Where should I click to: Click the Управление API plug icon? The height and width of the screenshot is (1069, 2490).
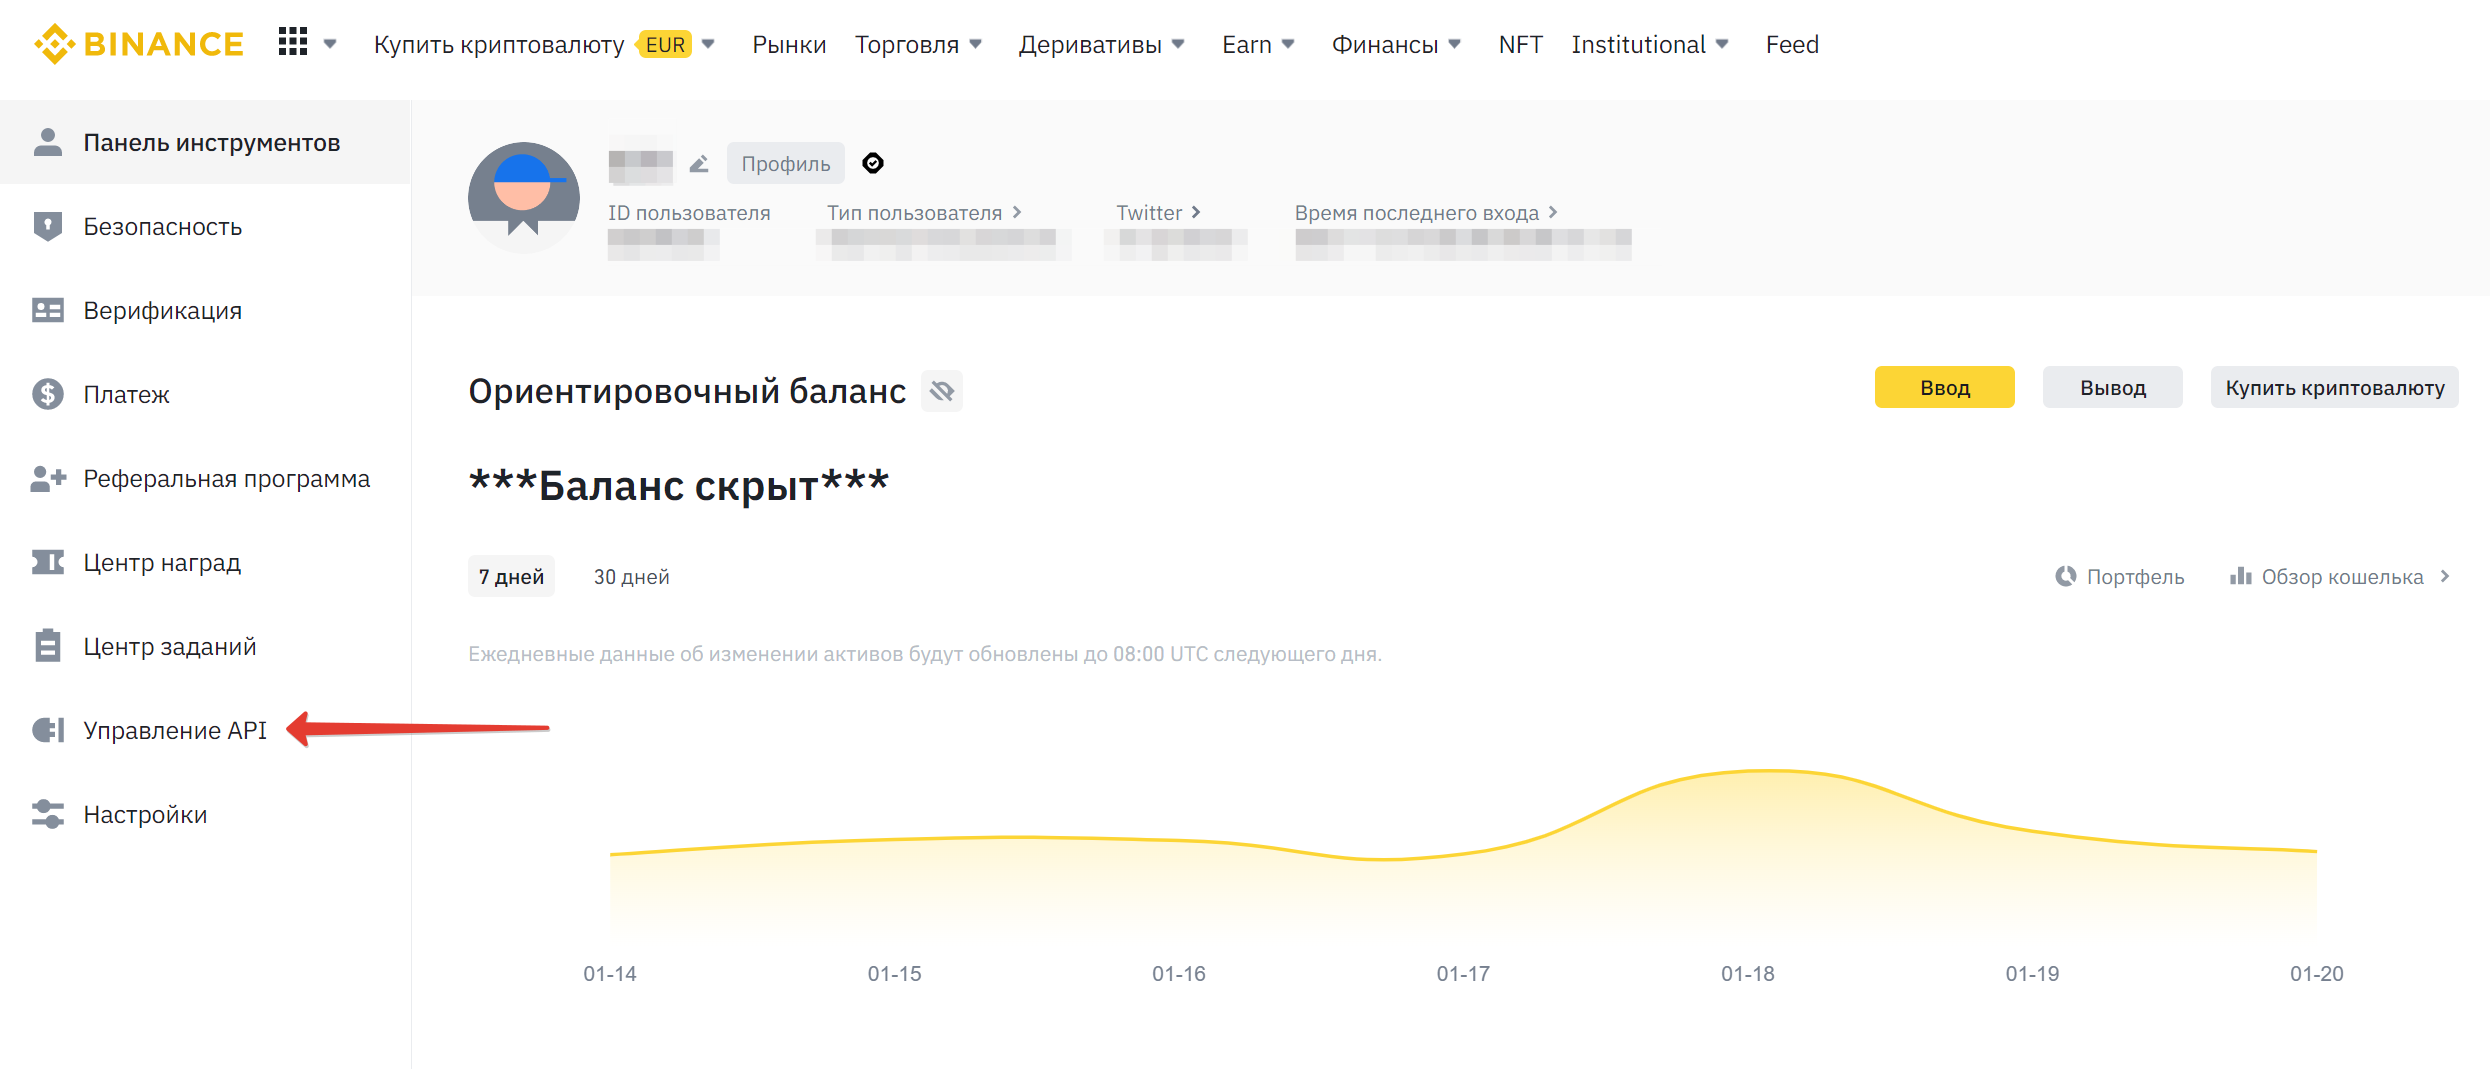click(48, 730)
